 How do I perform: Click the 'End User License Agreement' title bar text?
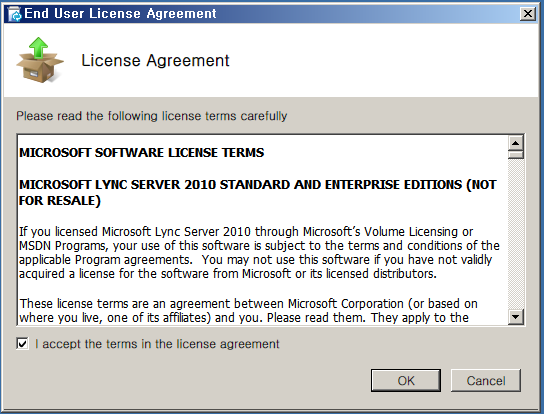(120, 14)
